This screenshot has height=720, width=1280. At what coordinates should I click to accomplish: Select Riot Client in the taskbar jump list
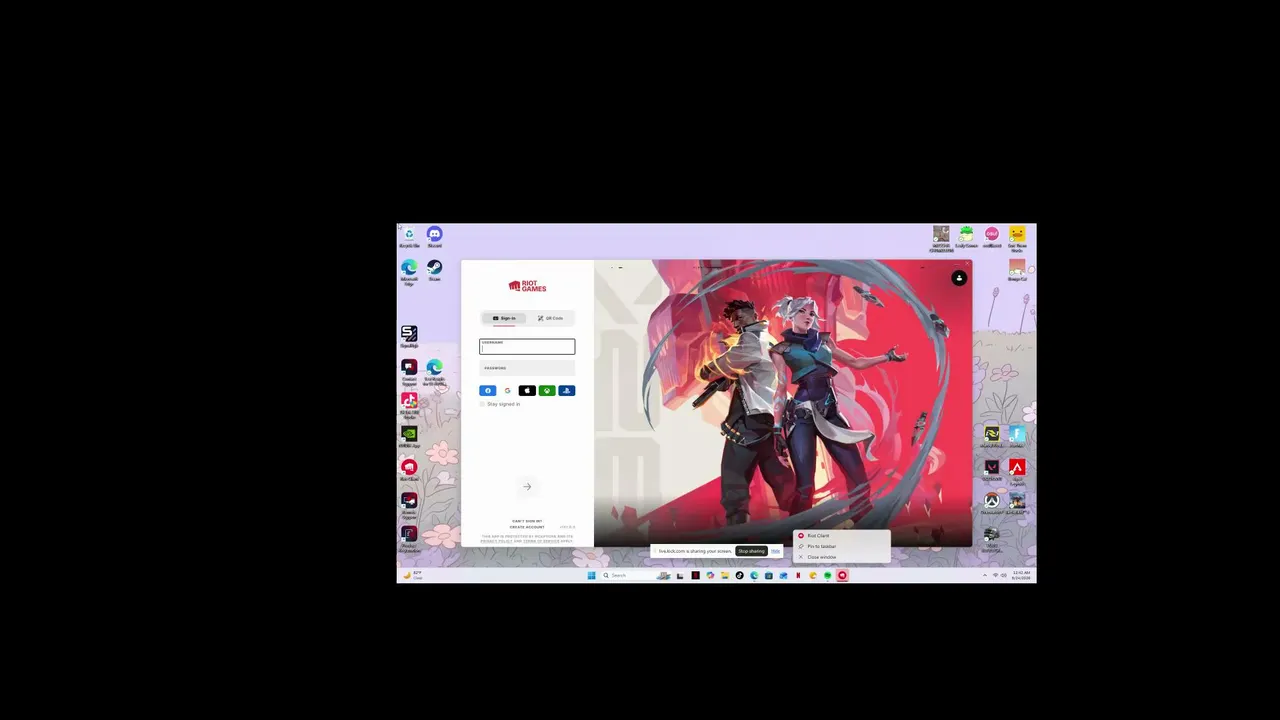[x=841, y=536]
